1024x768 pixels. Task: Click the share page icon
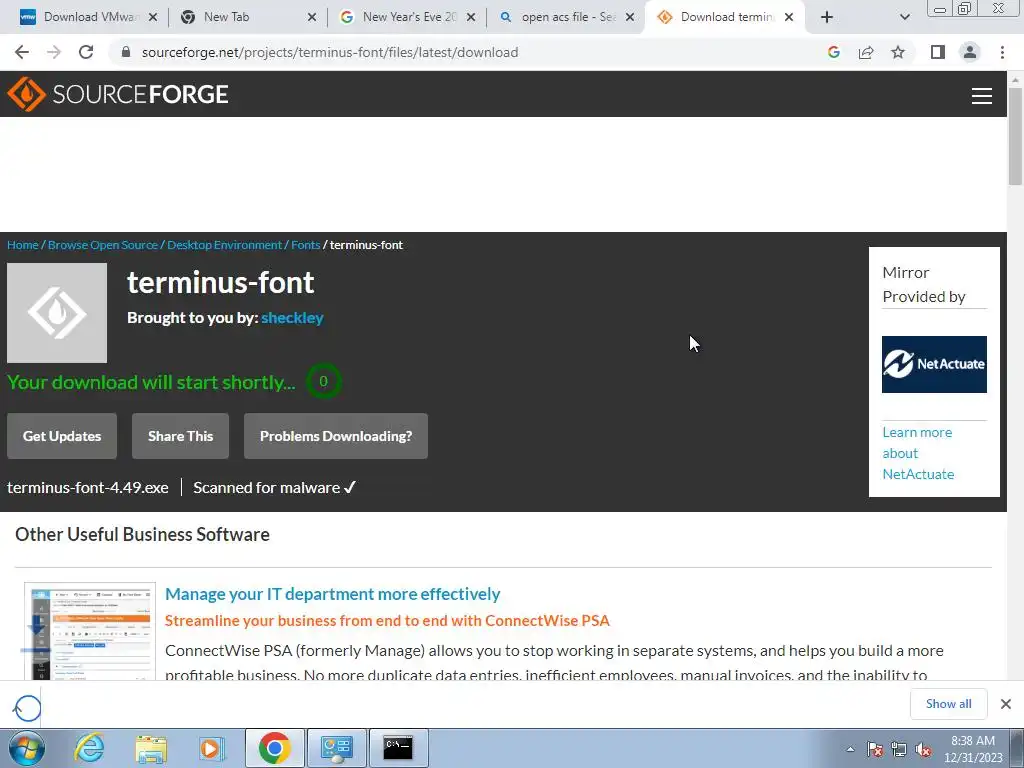pyautogui.click(x=866, y=52)
